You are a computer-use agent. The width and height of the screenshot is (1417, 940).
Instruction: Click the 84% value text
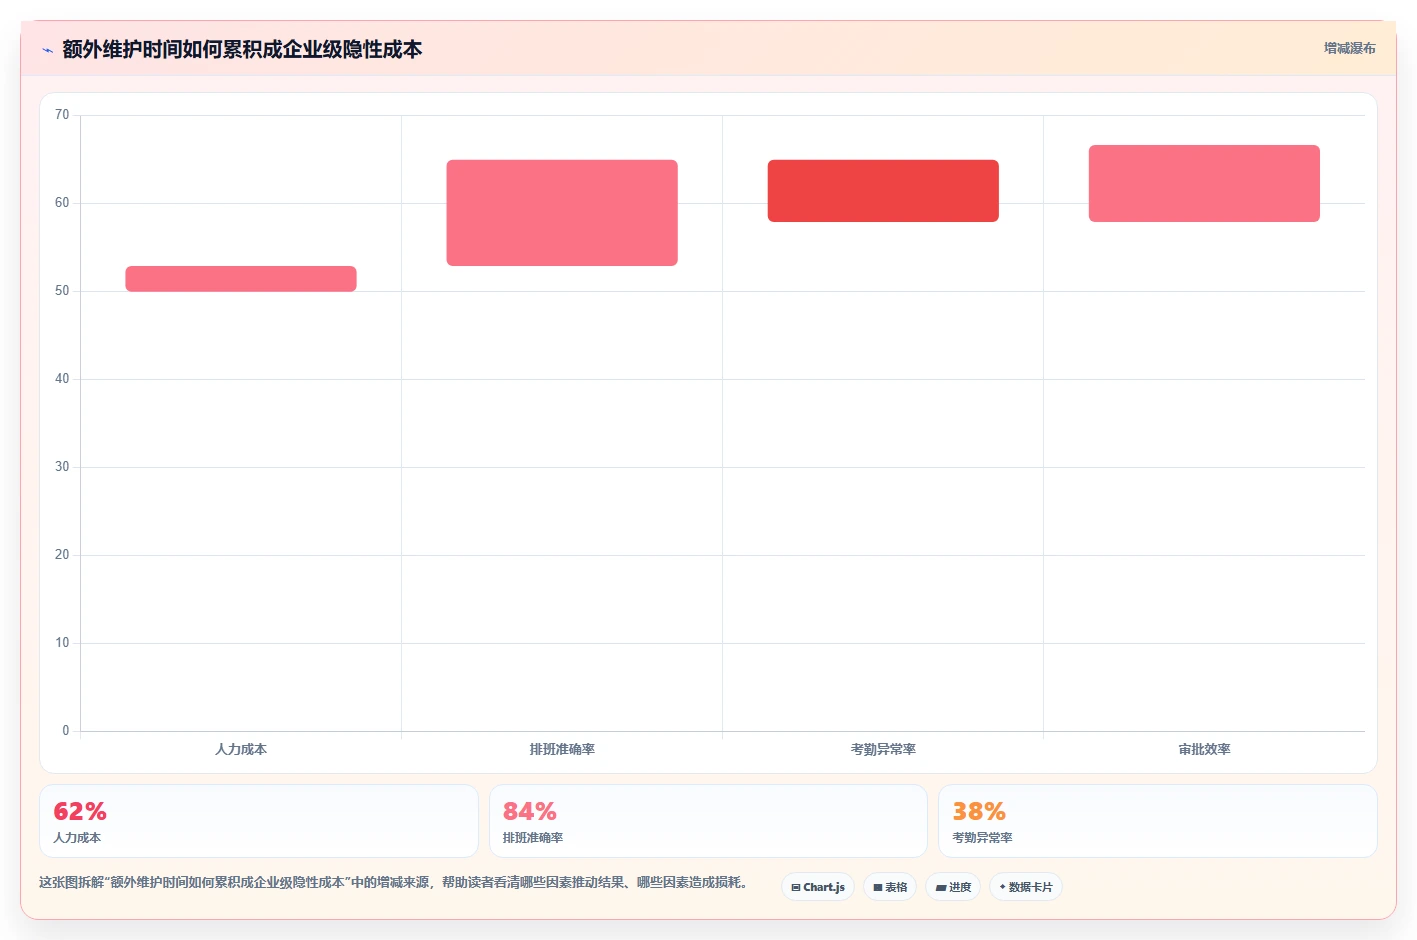[x=530, y=811]
